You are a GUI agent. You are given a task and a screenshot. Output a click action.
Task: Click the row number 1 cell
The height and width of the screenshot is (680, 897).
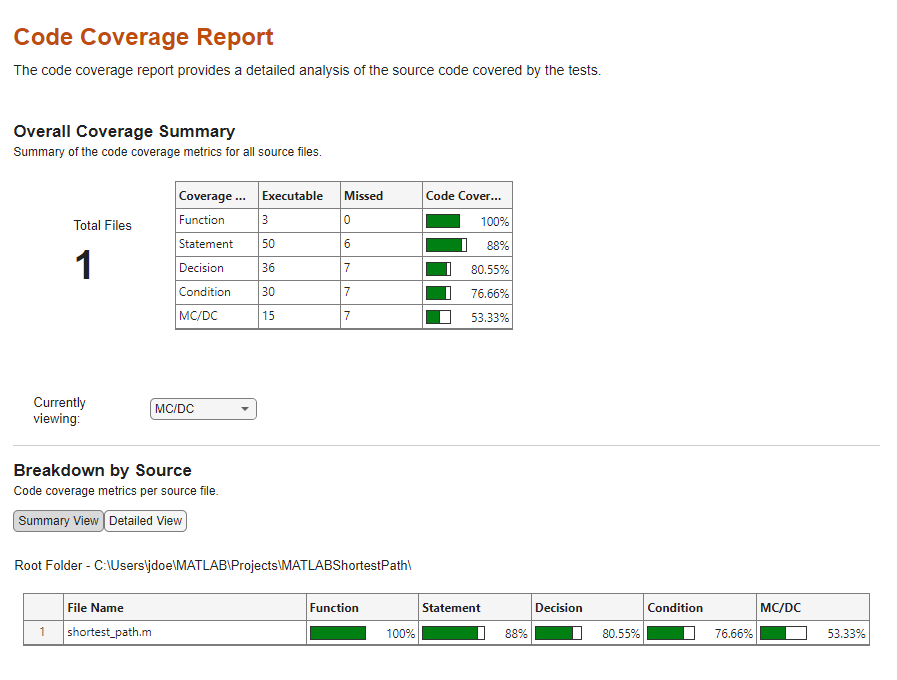42,632
